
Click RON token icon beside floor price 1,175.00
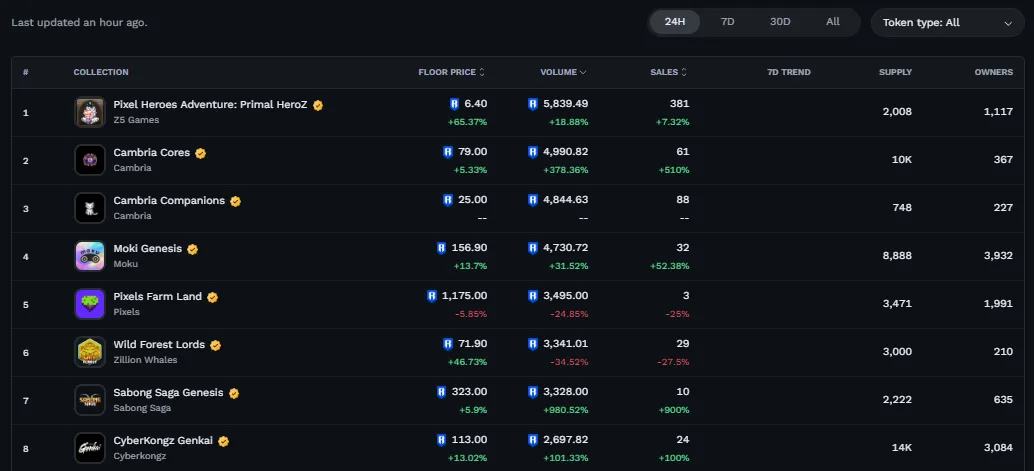pyautogui.click(x=432, y=296)
